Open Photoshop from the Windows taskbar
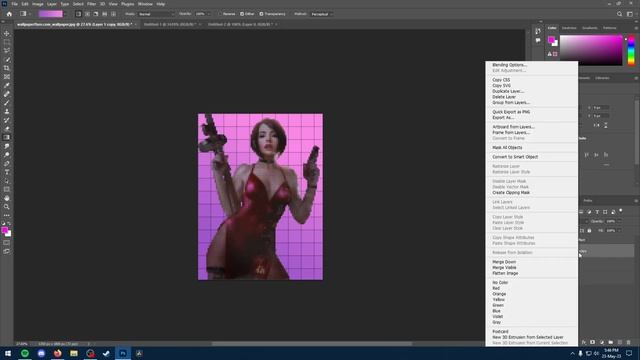The width and height of the screenshot is (640, 360). [122, 353]
